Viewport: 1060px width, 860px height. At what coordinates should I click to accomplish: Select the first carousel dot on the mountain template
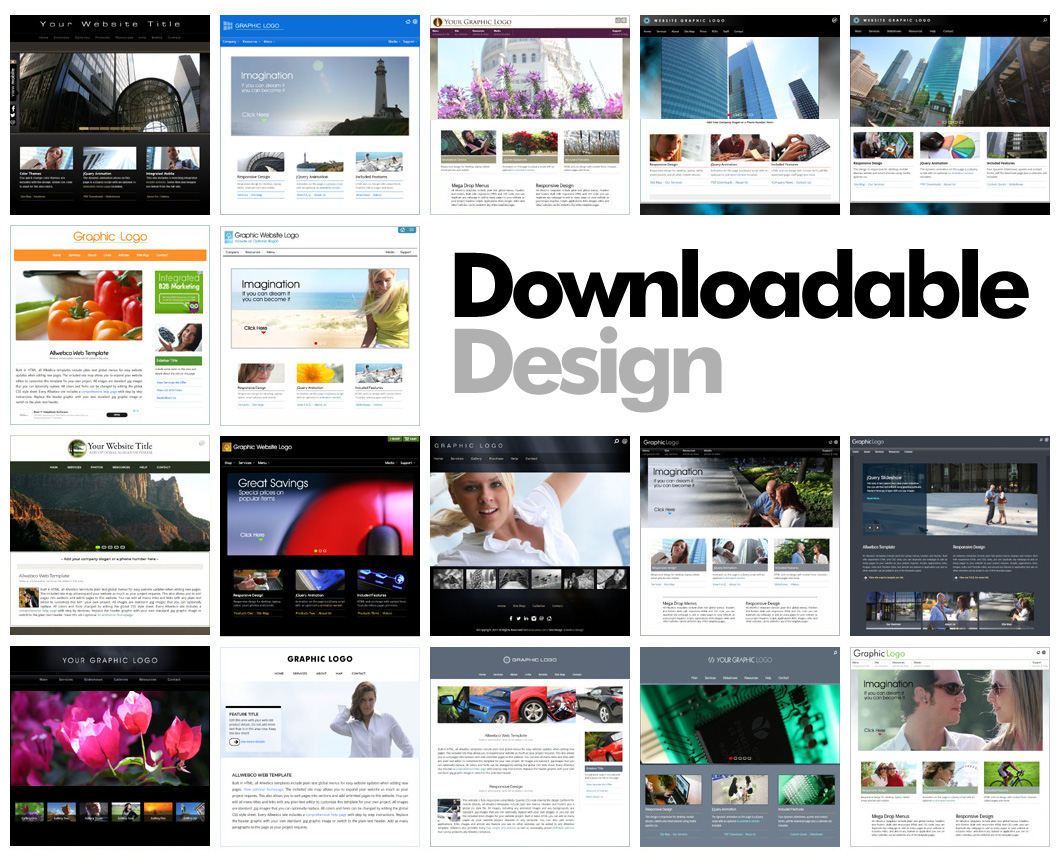tap(98, 547)
